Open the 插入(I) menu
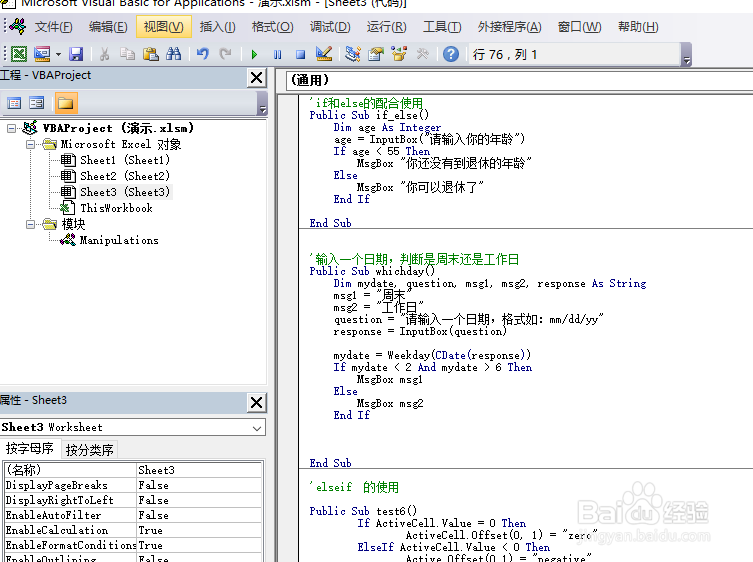Image resolution: width=753 pixels, height=562 pixels. [218, 27]
